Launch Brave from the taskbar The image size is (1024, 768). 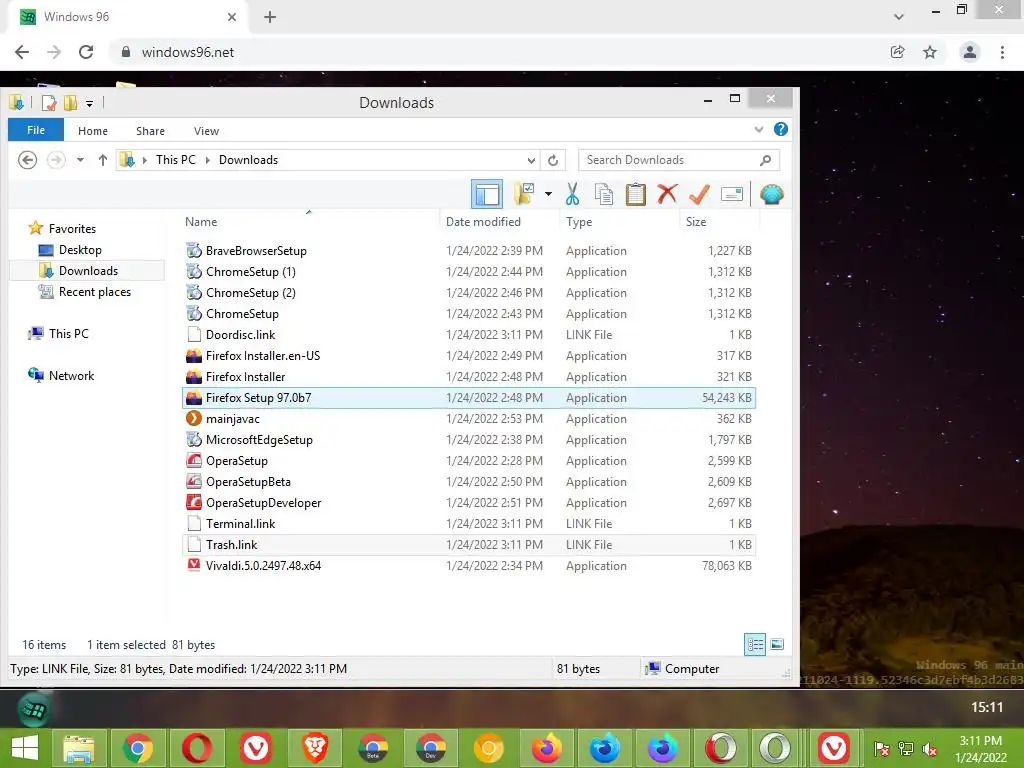tap(314, 748)
